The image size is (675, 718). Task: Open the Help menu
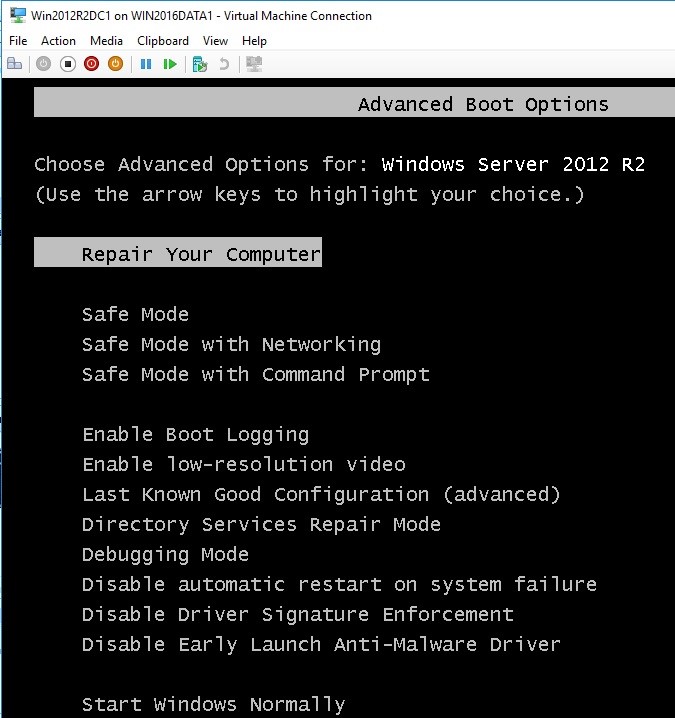coord(254,41)
